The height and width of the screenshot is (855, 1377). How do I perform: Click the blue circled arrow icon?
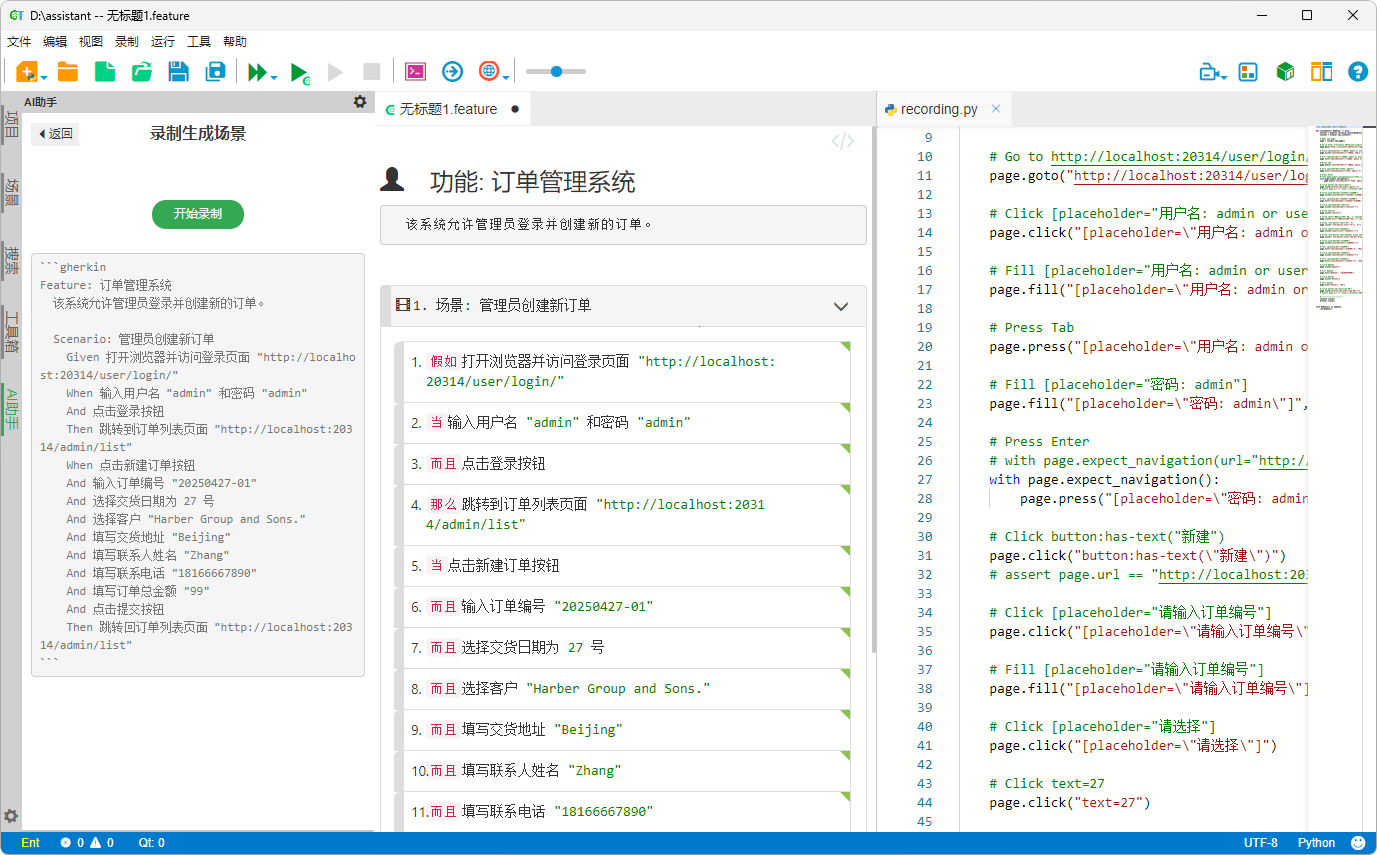(x=453, y=71)
